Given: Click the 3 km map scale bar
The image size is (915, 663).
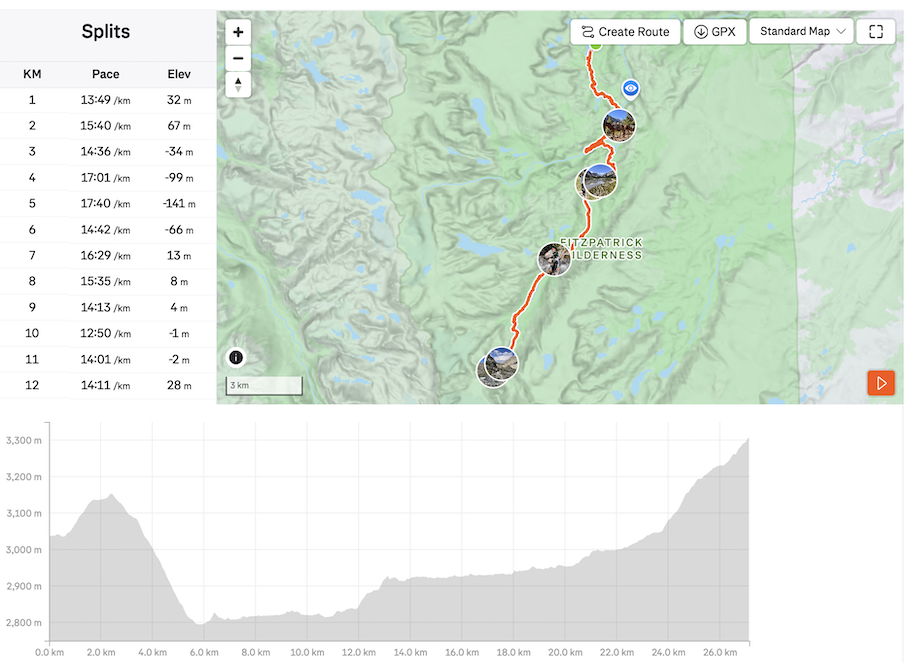Looking at the screenshot, I should point(264,385).
